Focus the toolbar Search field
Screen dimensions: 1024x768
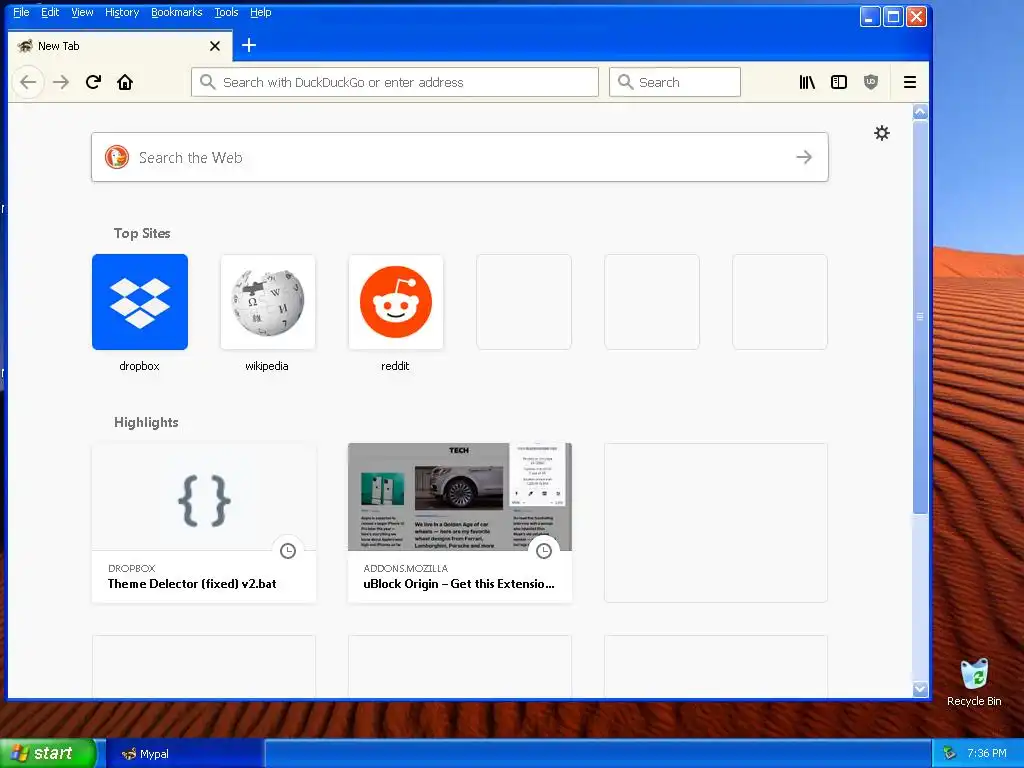[x=675, y=82]
